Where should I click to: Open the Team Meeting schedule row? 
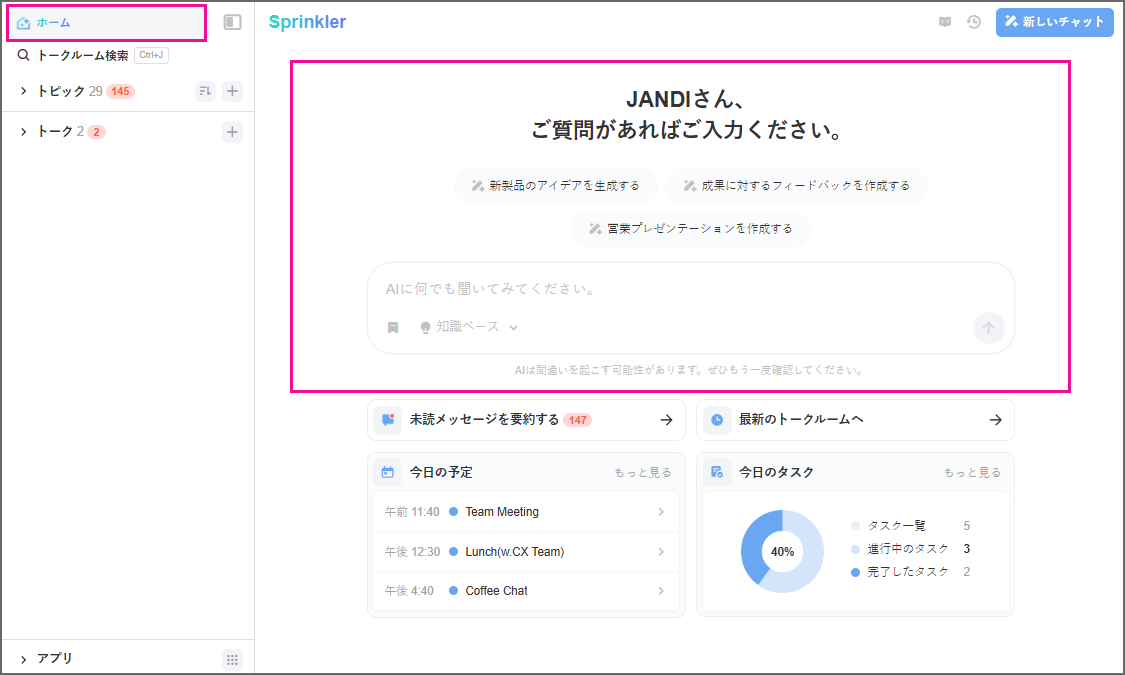click(526, 512)
